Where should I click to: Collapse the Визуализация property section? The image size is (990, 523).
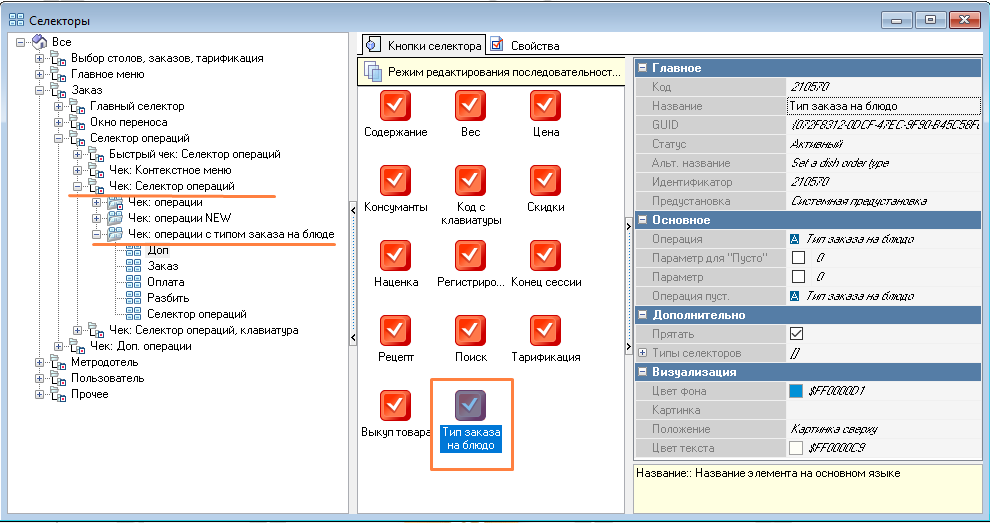pos(642,372)
